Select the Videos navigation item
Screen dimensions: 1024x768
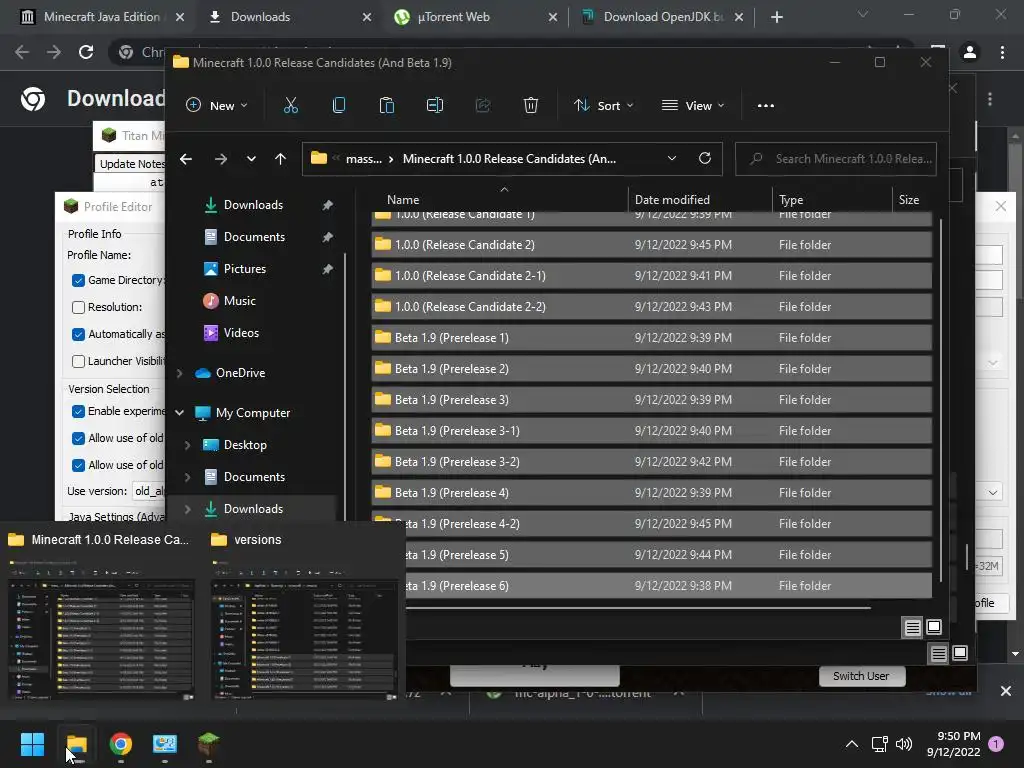[x=241, y=333]
